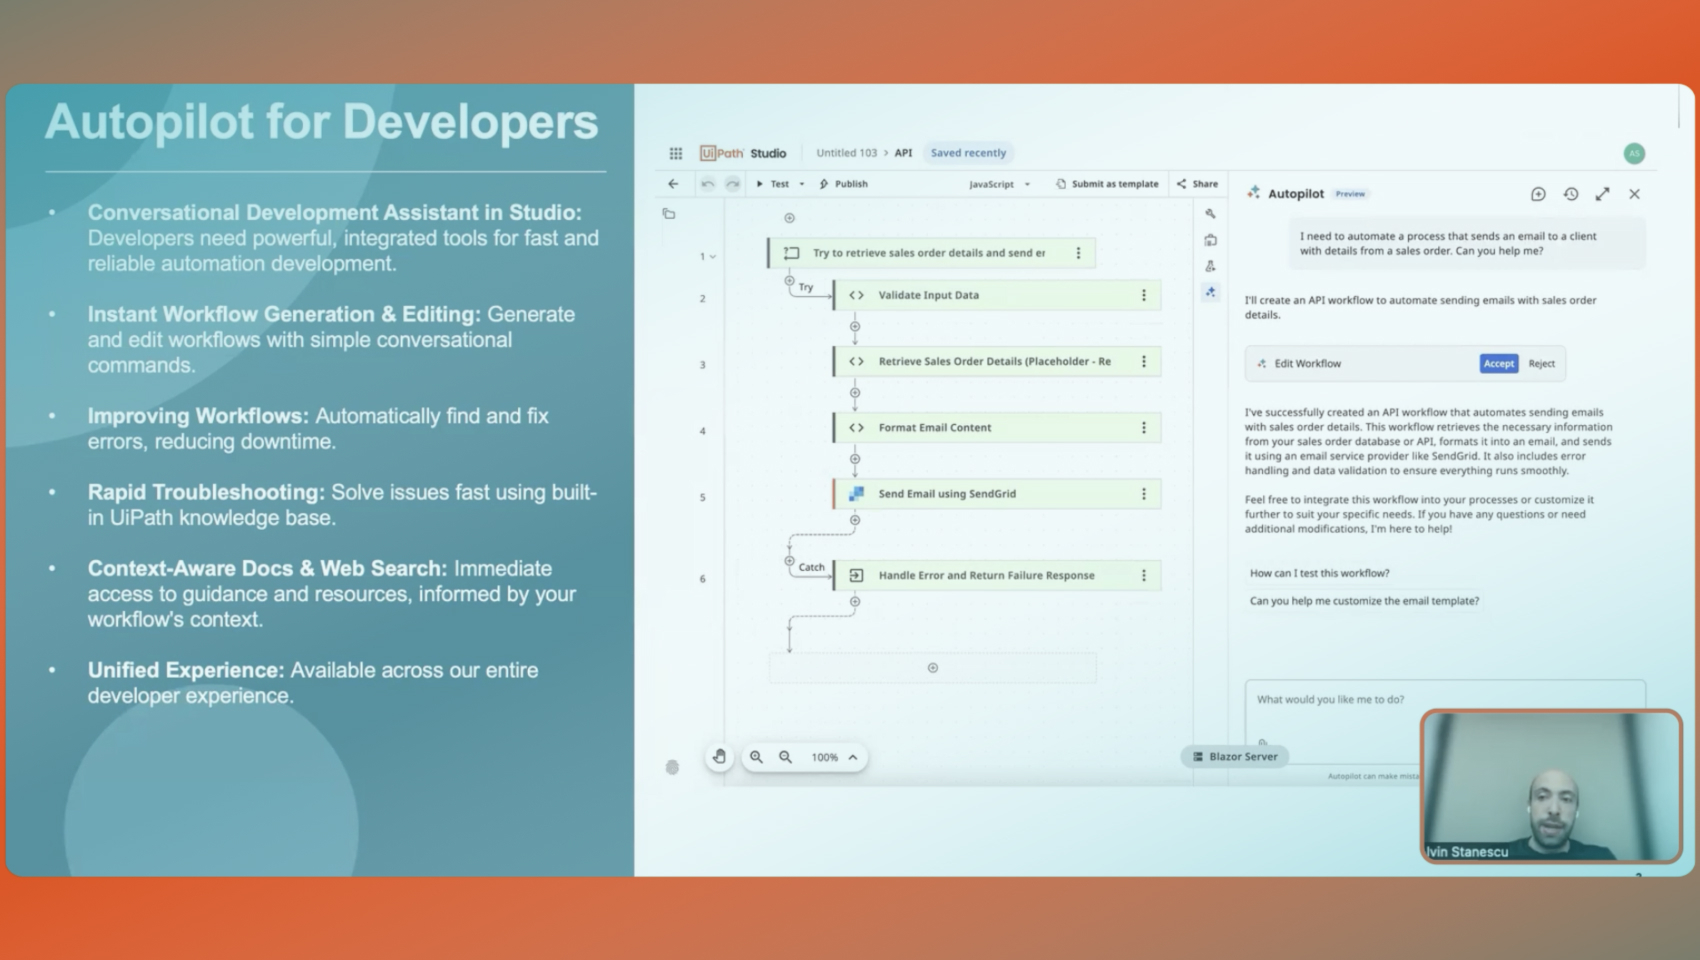Image resolution: width=1700 pixels, height=960 pixels.
Task: Click the user avatar in Studio header
Action: click(1634, 153)
